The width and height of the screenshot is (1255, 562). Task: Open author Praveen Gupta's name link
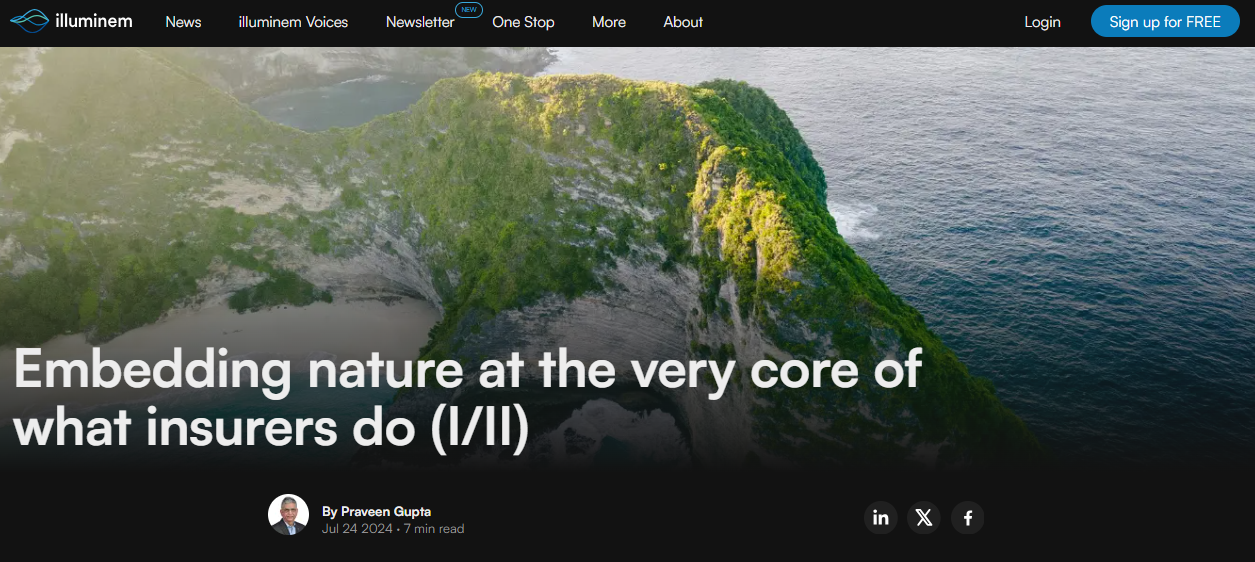tap(385, 511)
